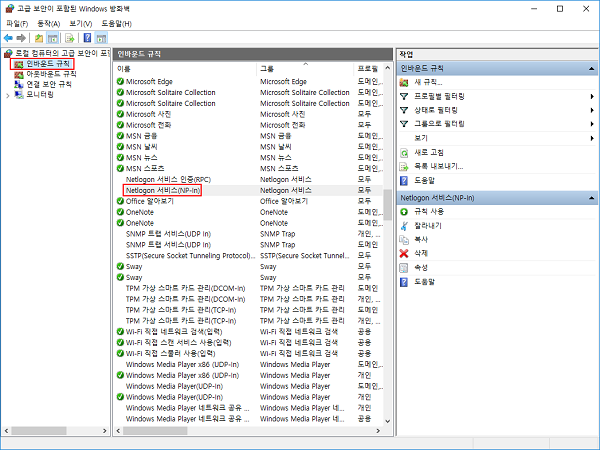The image size is (600, 450).
Task: Select the Microsoft 사진 rule
Action: point(249,114)
